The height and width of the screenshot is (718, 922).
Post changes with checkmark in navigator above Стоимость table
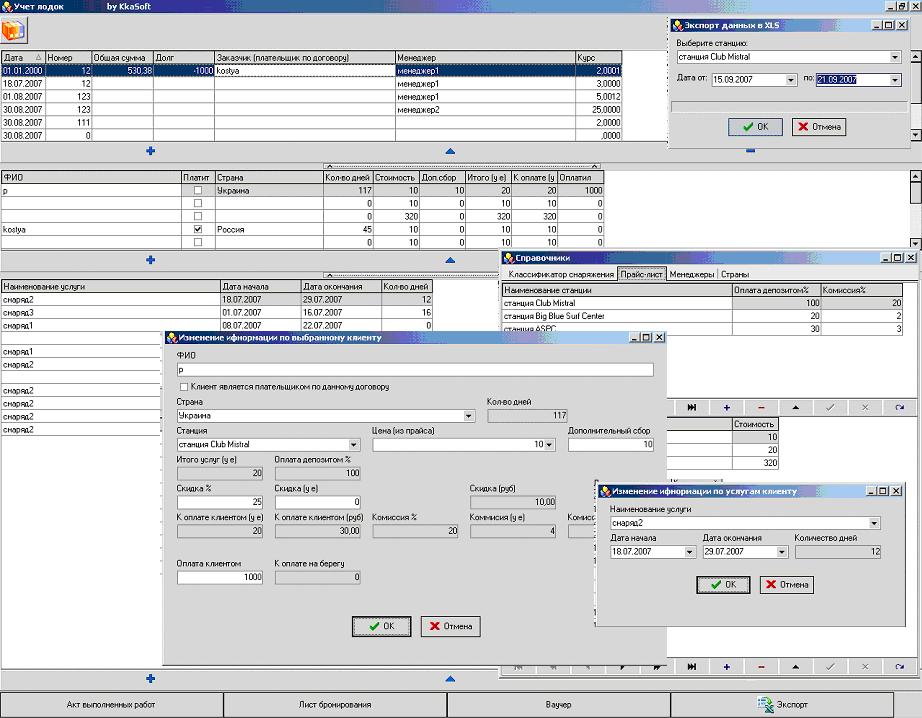[x=830, y=408]
